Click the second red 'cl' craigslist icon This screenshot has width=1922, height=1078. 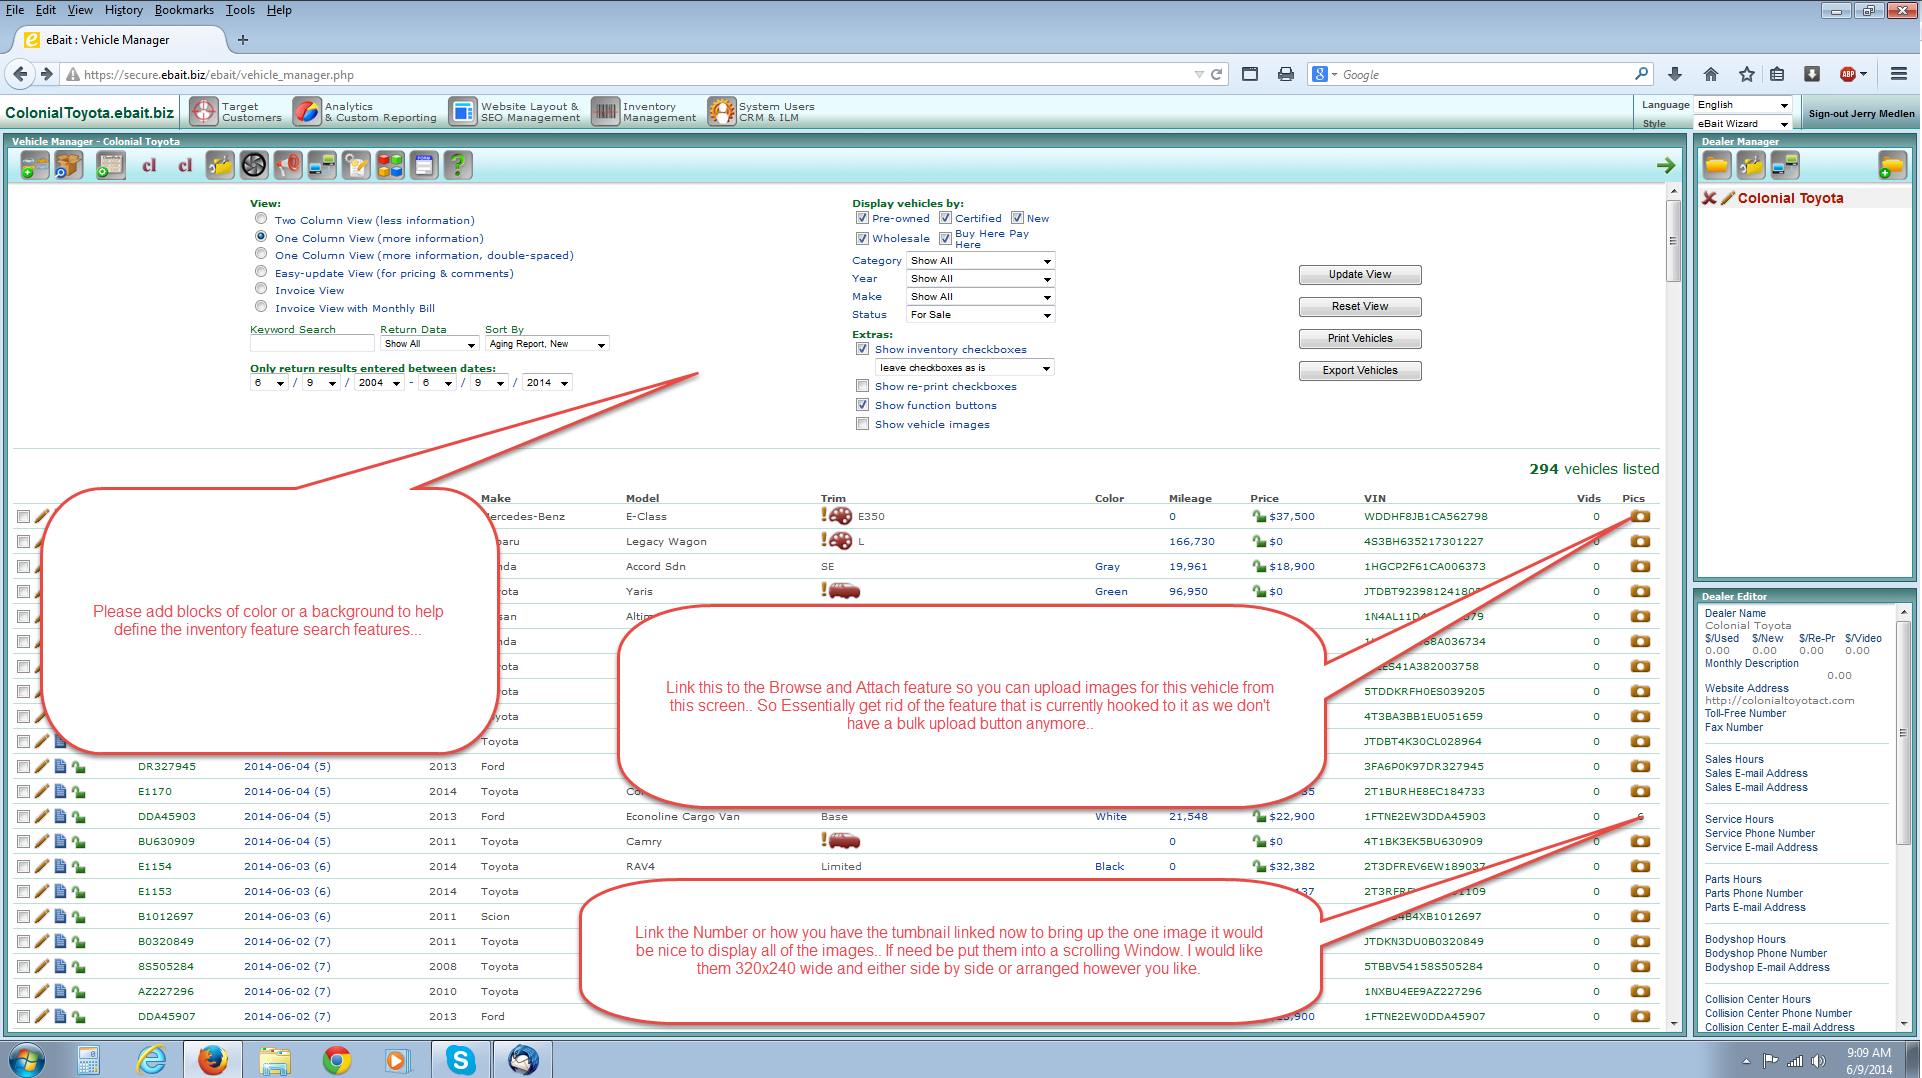(185, 166)
